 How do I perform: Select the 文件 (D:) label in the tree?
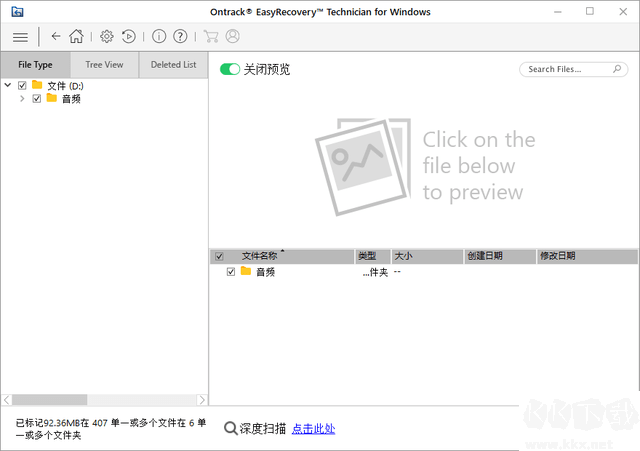click(66, 86)
